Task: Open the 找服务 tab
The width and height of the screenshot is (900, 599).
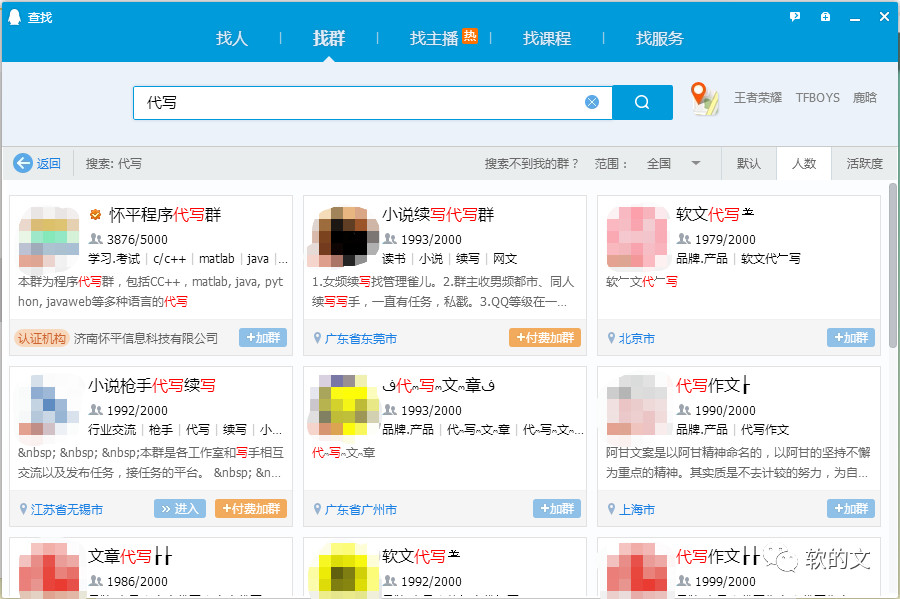Action: (x=660, y=38)
